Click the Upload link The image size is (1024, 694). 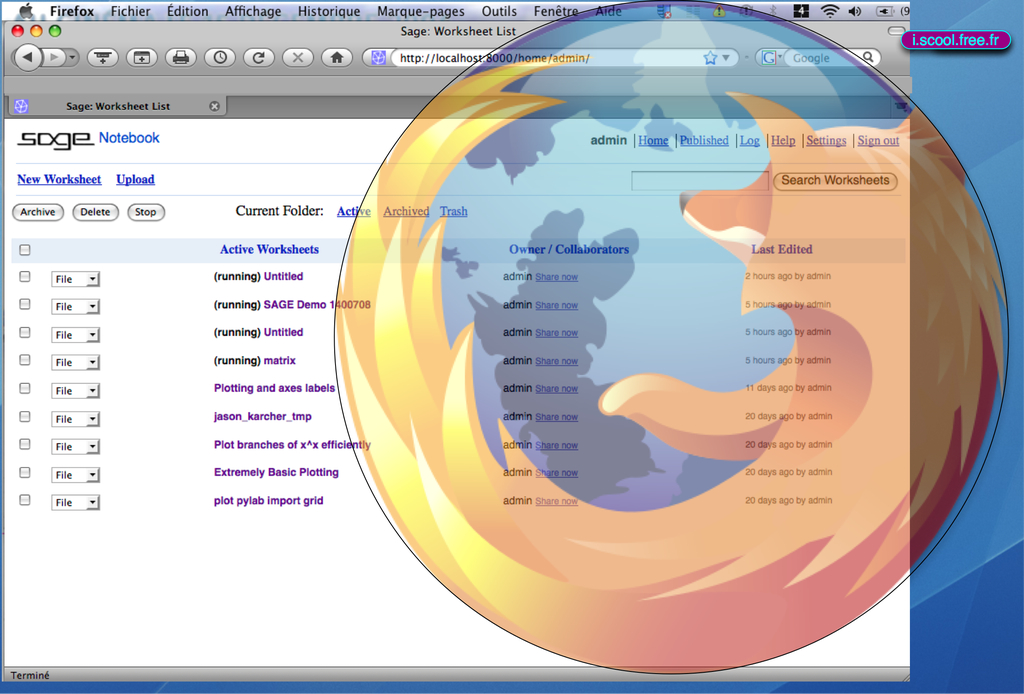click(135, 179)
